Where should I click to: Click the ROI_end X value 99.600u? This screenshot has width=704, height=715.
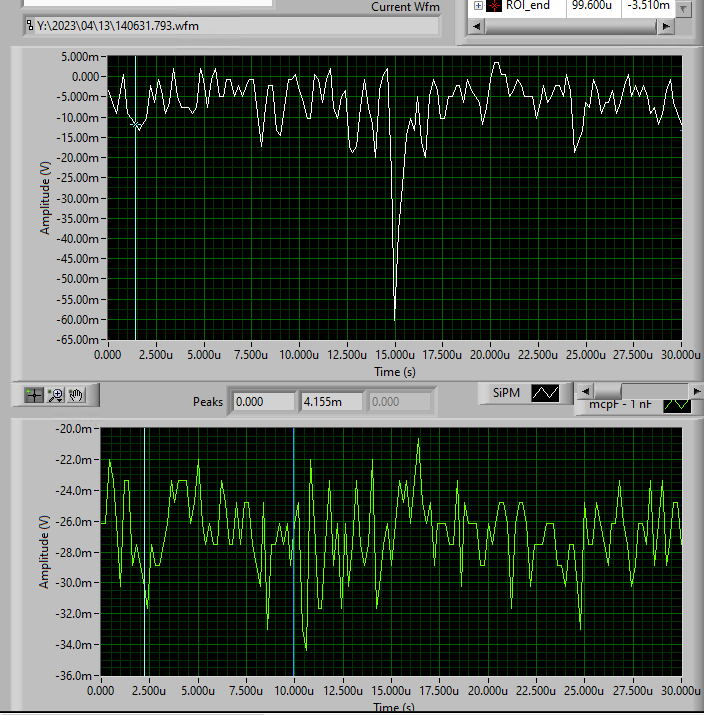click(x=592, y=5)
